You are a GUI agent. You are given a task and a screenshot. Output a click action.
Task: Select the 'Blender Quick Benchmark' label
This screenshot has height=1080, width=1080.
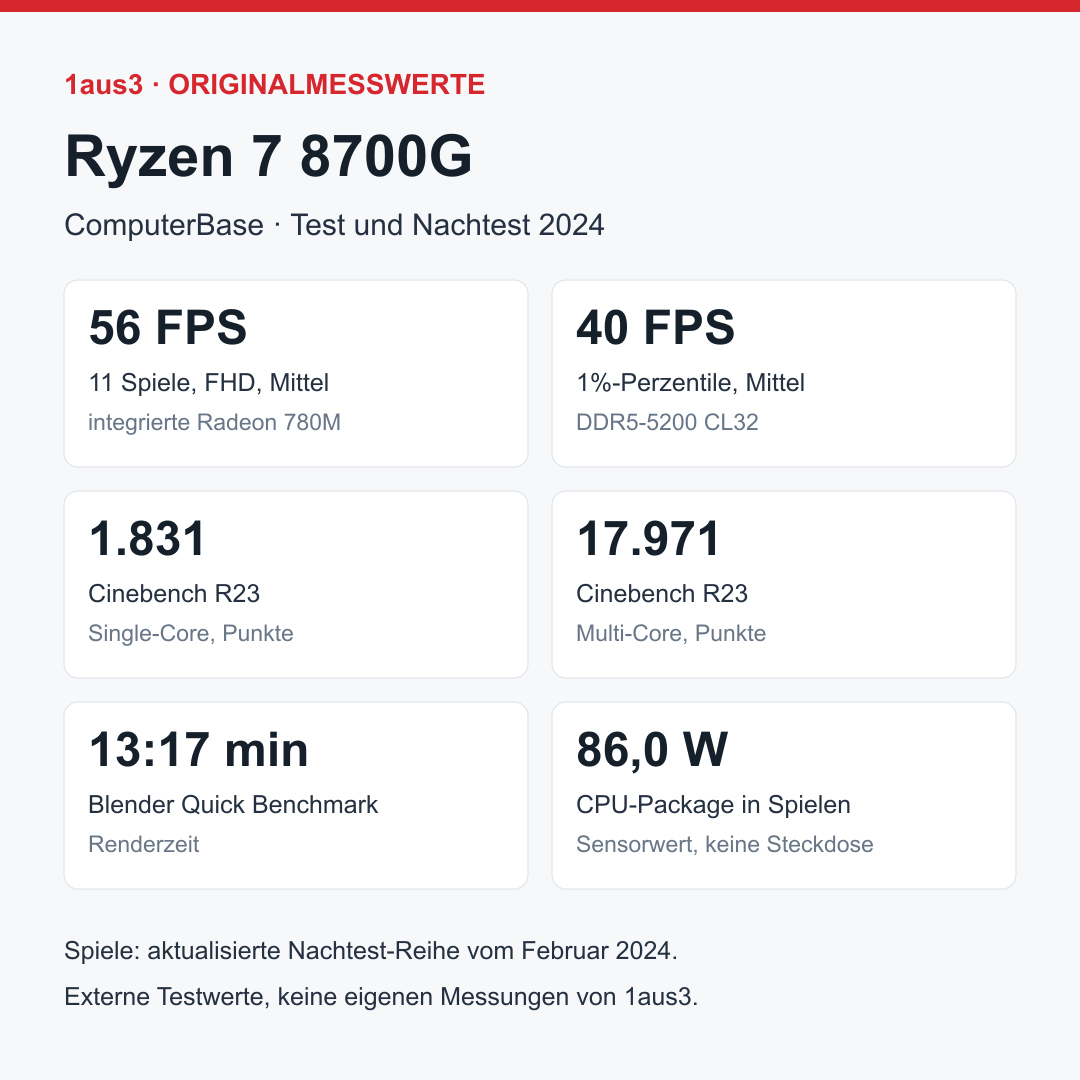(233, 804)
